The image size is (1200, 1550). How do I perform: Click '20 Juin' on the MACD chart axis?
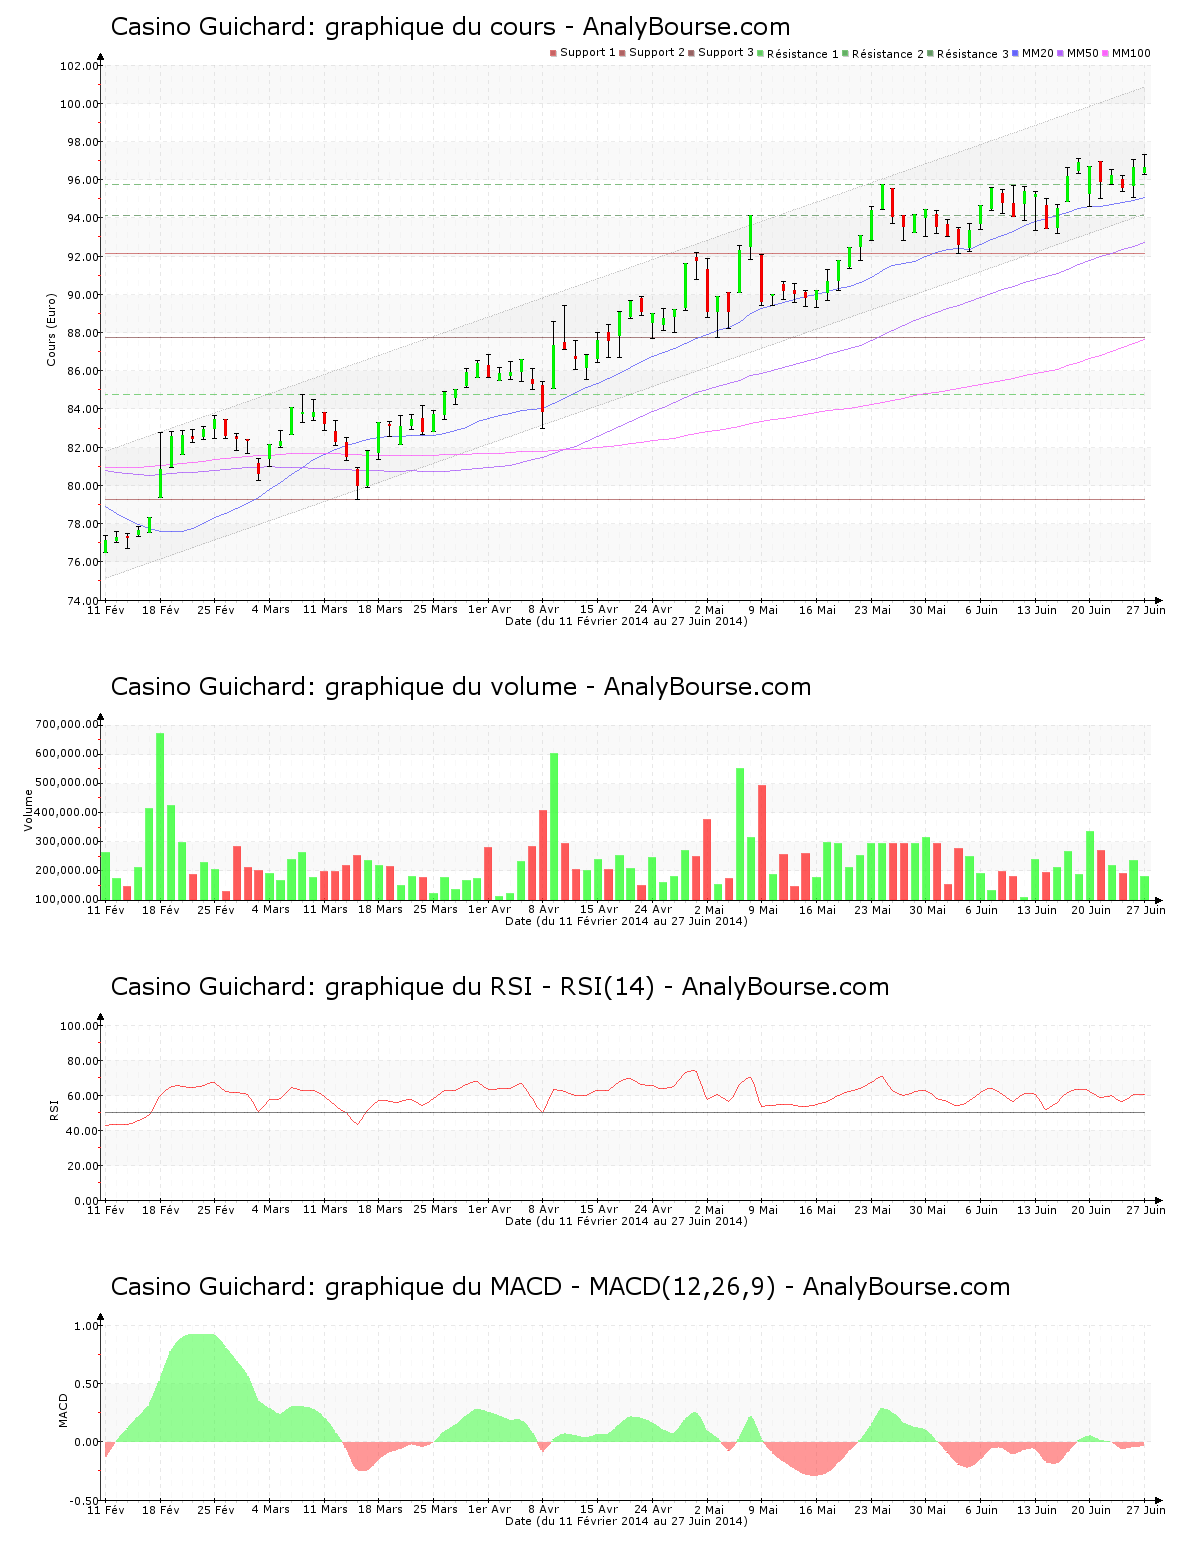pos(1092,1509)
